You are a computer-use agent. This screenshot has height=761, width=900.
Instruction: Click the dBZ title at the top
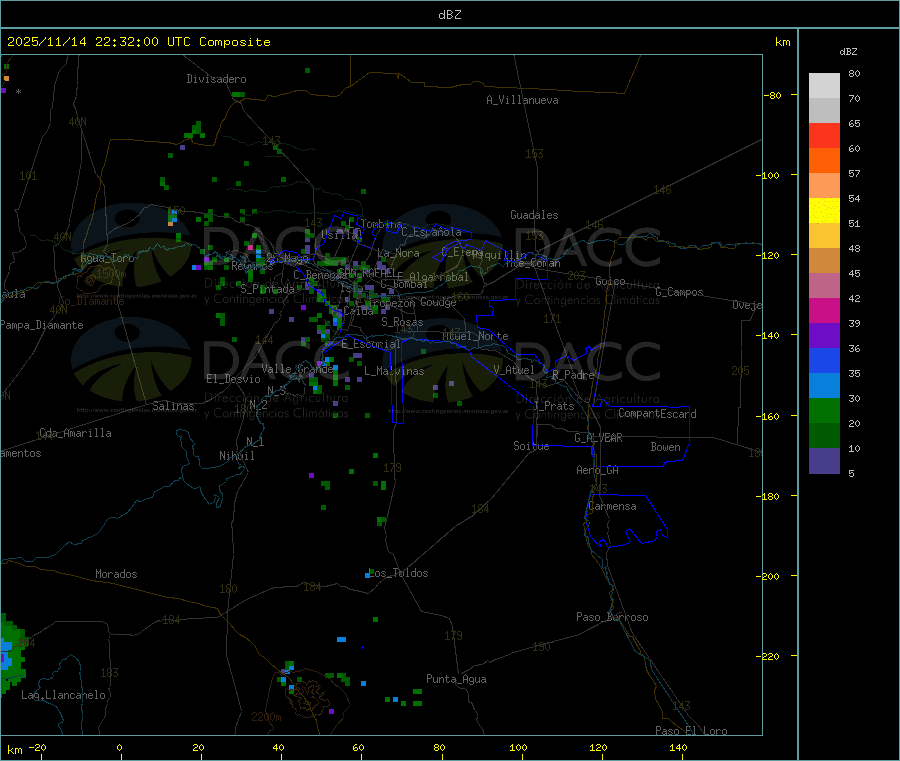click(449, 15)
